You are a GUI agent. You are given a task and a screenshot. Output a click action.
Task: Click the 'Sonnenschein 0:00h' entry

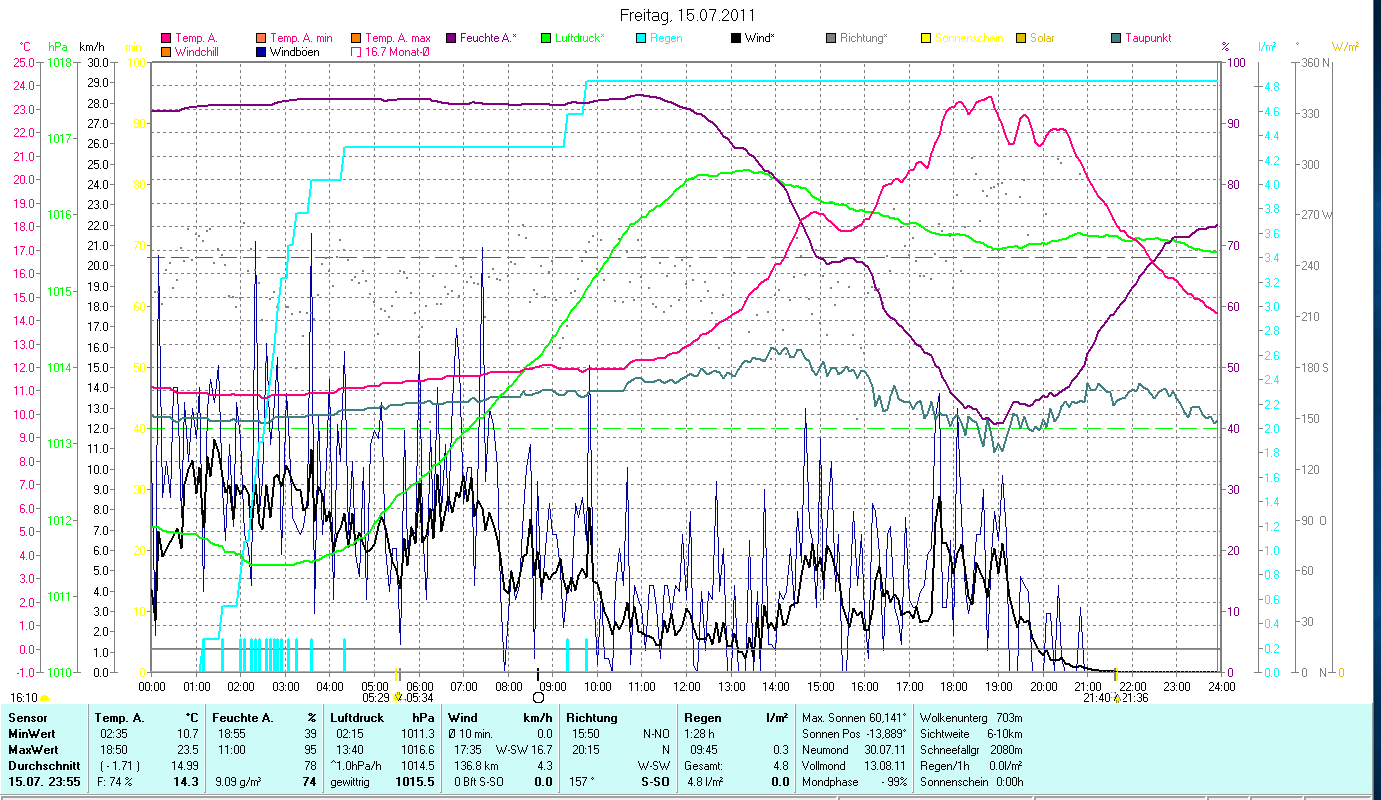pyautogui.click(x=973, y=782)
